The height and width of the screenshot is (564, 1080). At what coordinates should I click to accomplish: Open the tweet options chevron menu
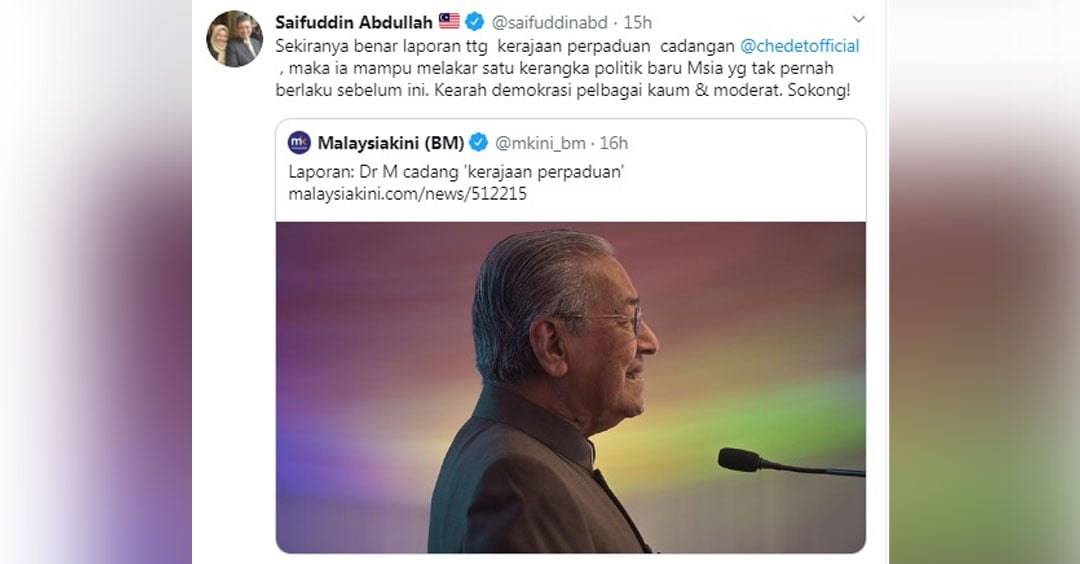(x=858, y=19)
